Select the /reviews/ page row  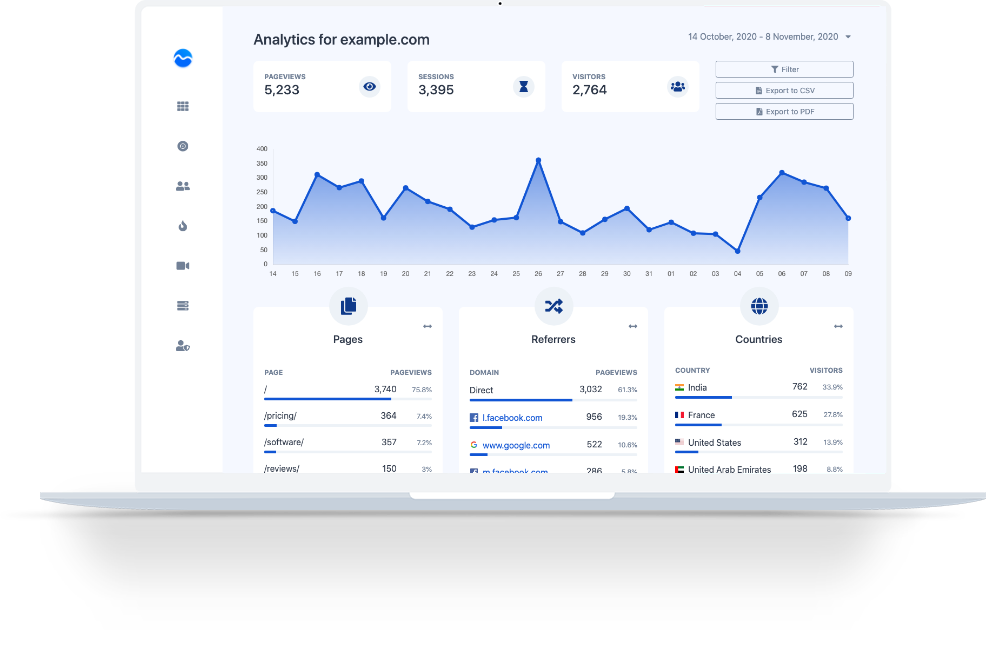coord(348,468)
